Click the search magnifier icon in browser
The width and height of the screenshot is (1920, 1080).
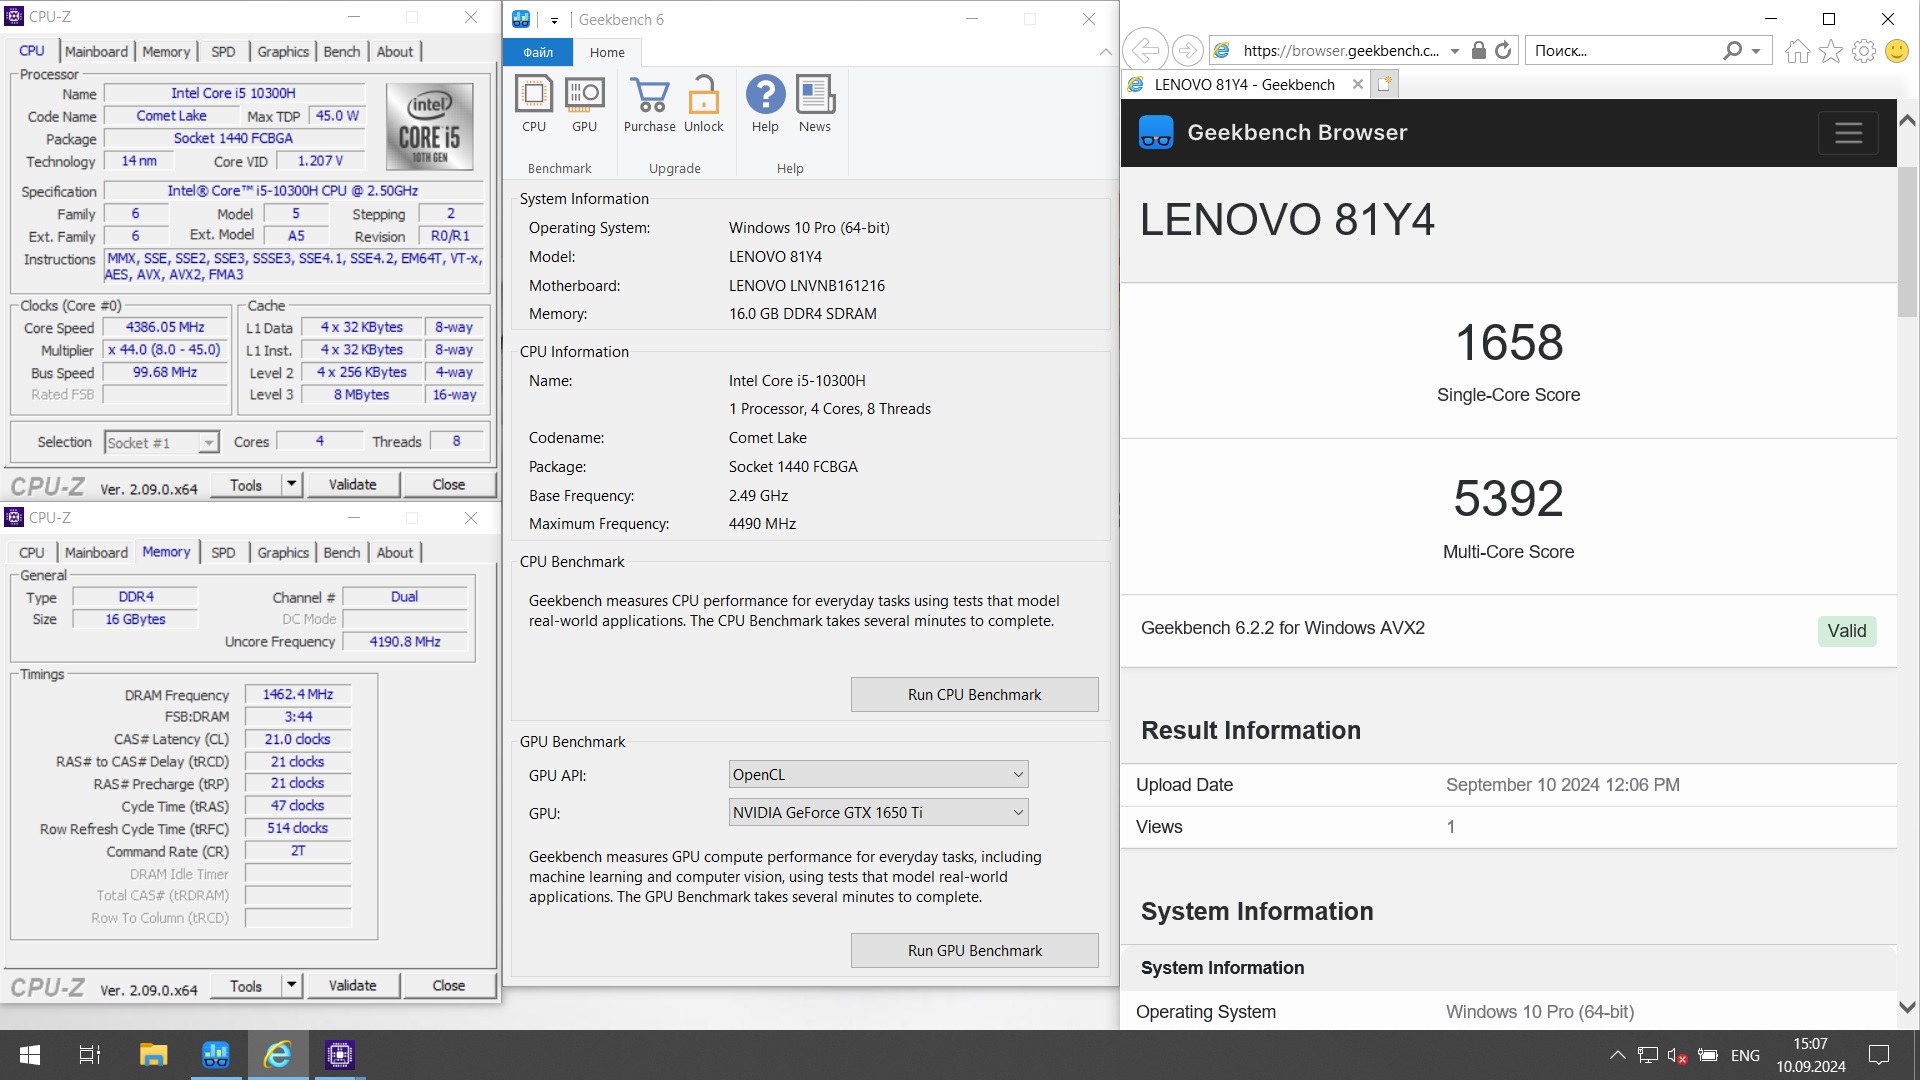(x=1732, y=50)
